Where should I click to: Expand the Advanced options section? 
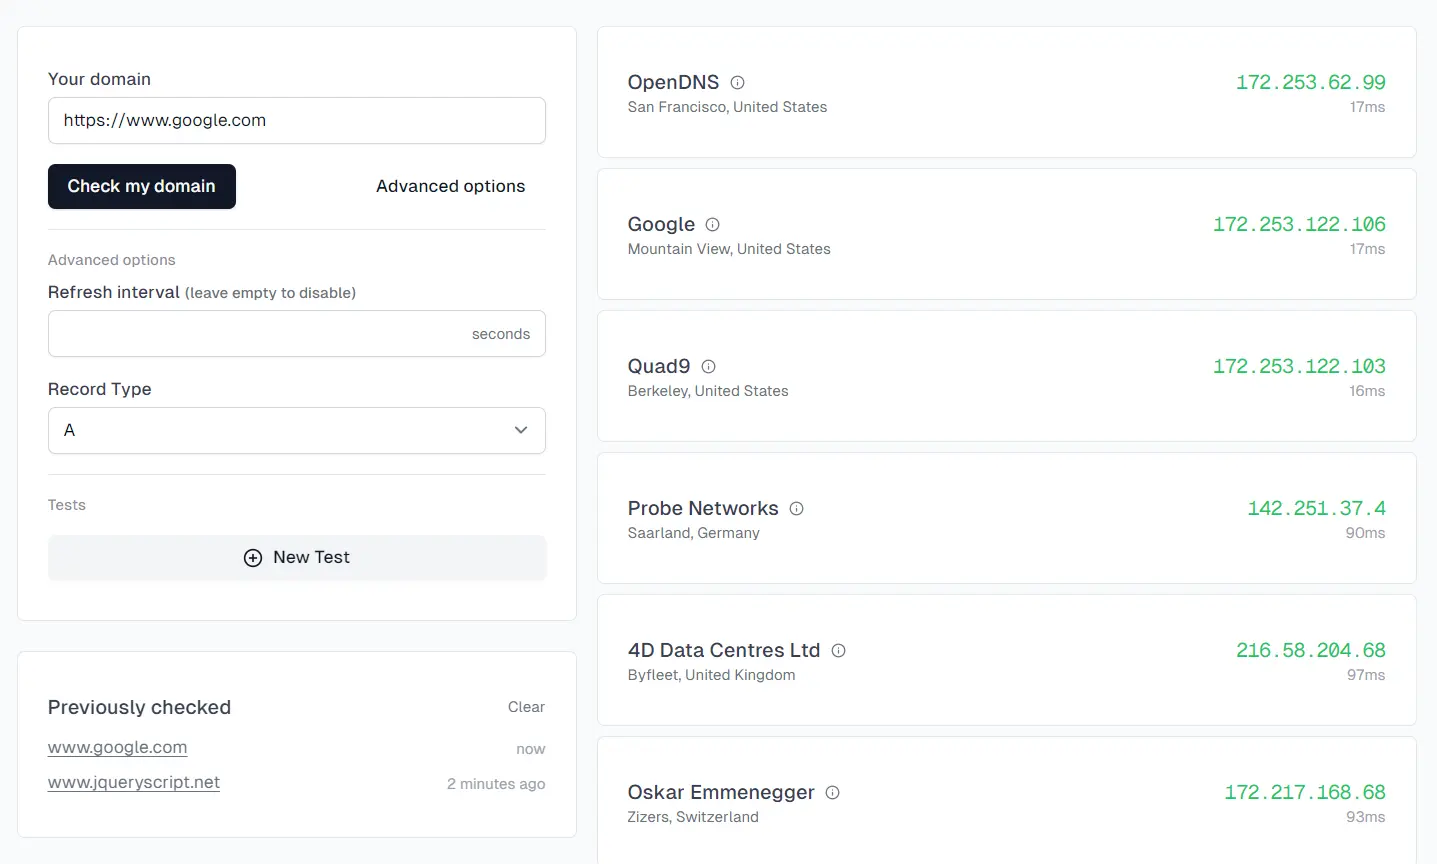(x=450, y=186)
